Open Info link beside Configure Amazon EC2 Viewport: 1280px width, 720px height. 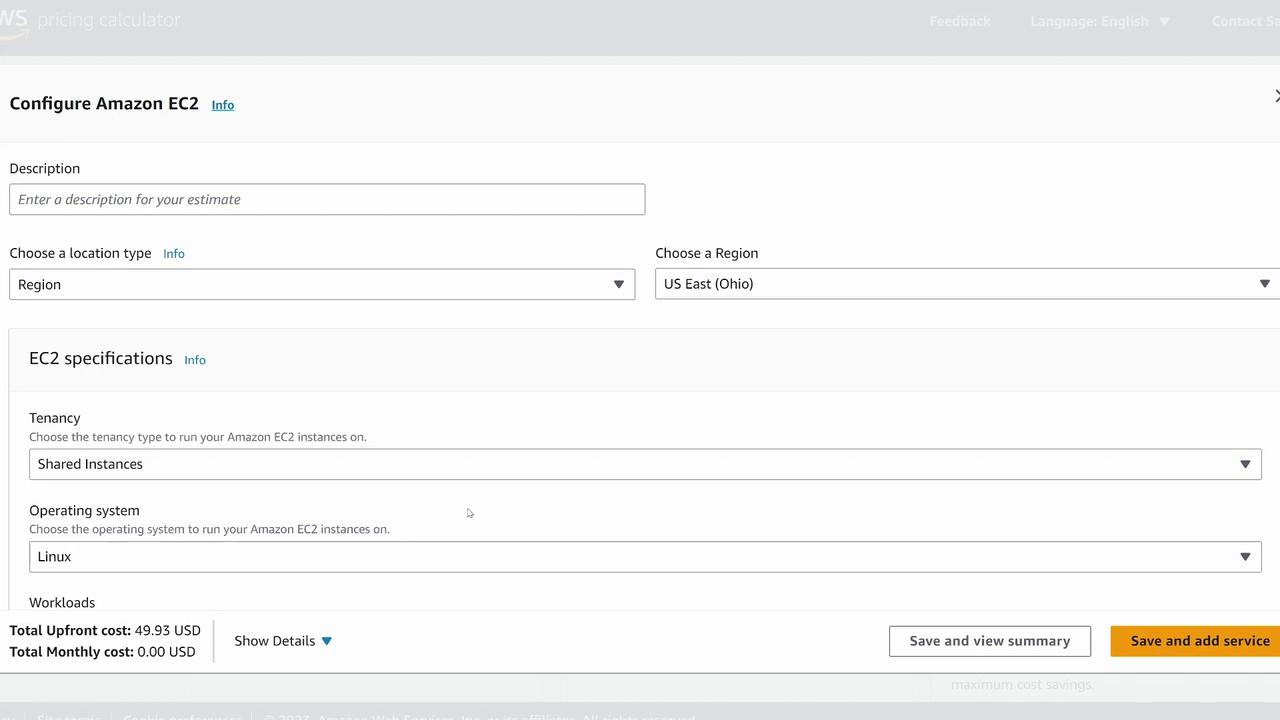(222, 105)
